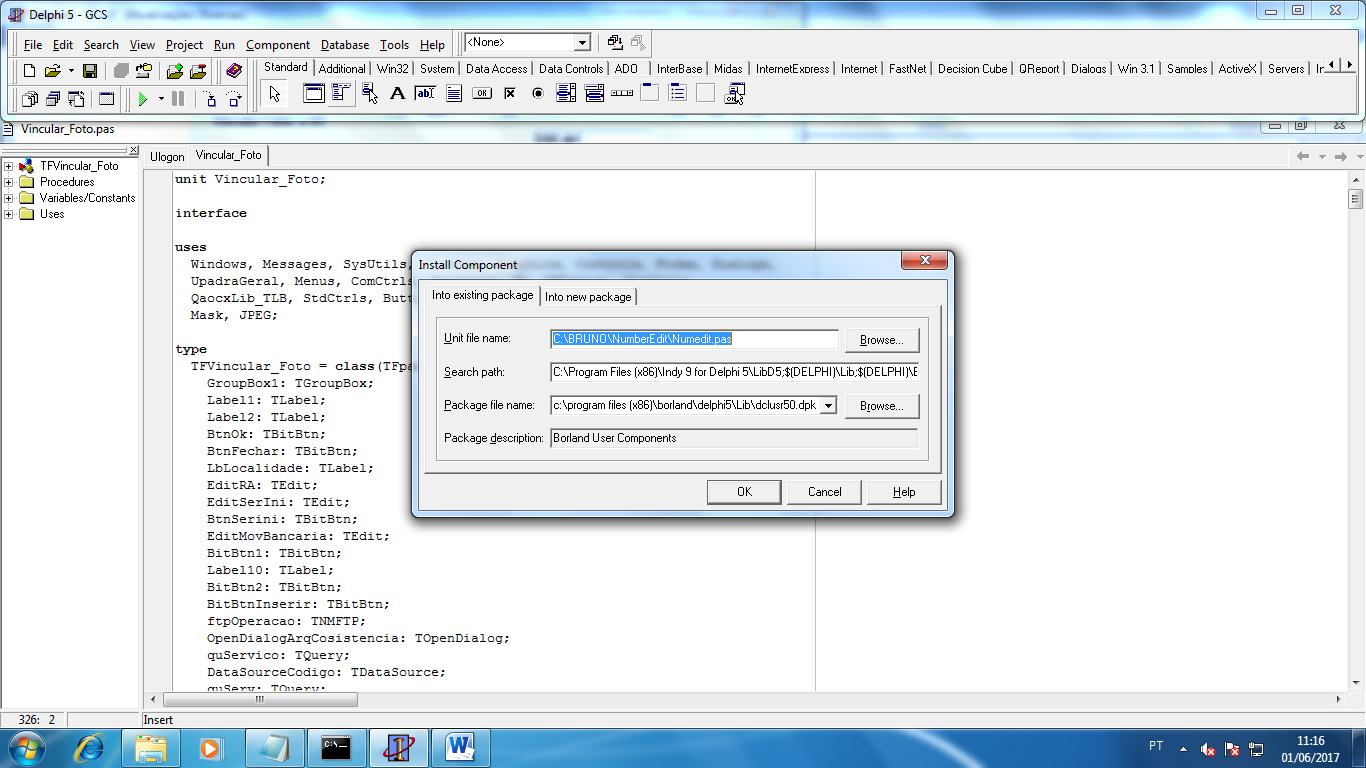Open the Component menu
This screenshot has height=768, width=1366.
pos(277,45)
